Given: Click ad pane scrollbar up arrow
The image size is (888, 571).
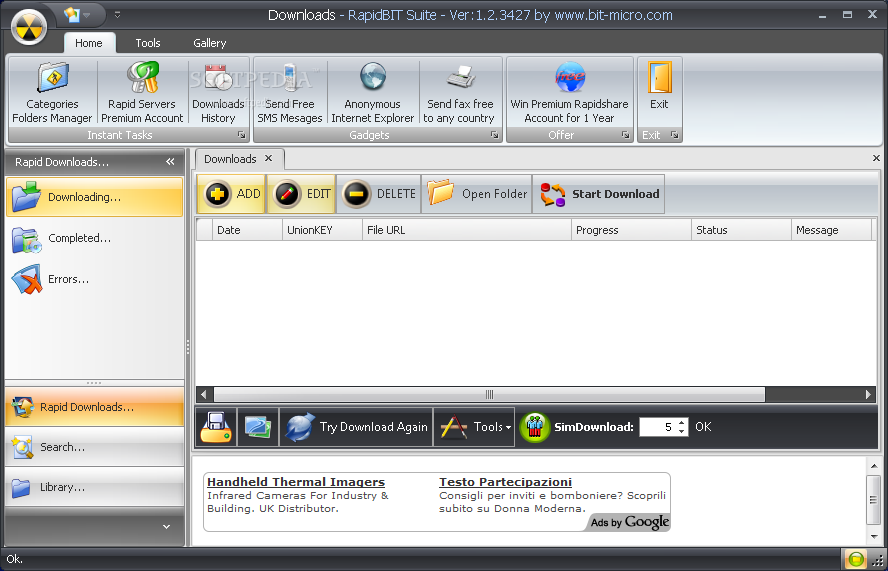Looking at the screenshot, I should pyautogui.click(x=873, y=466).
